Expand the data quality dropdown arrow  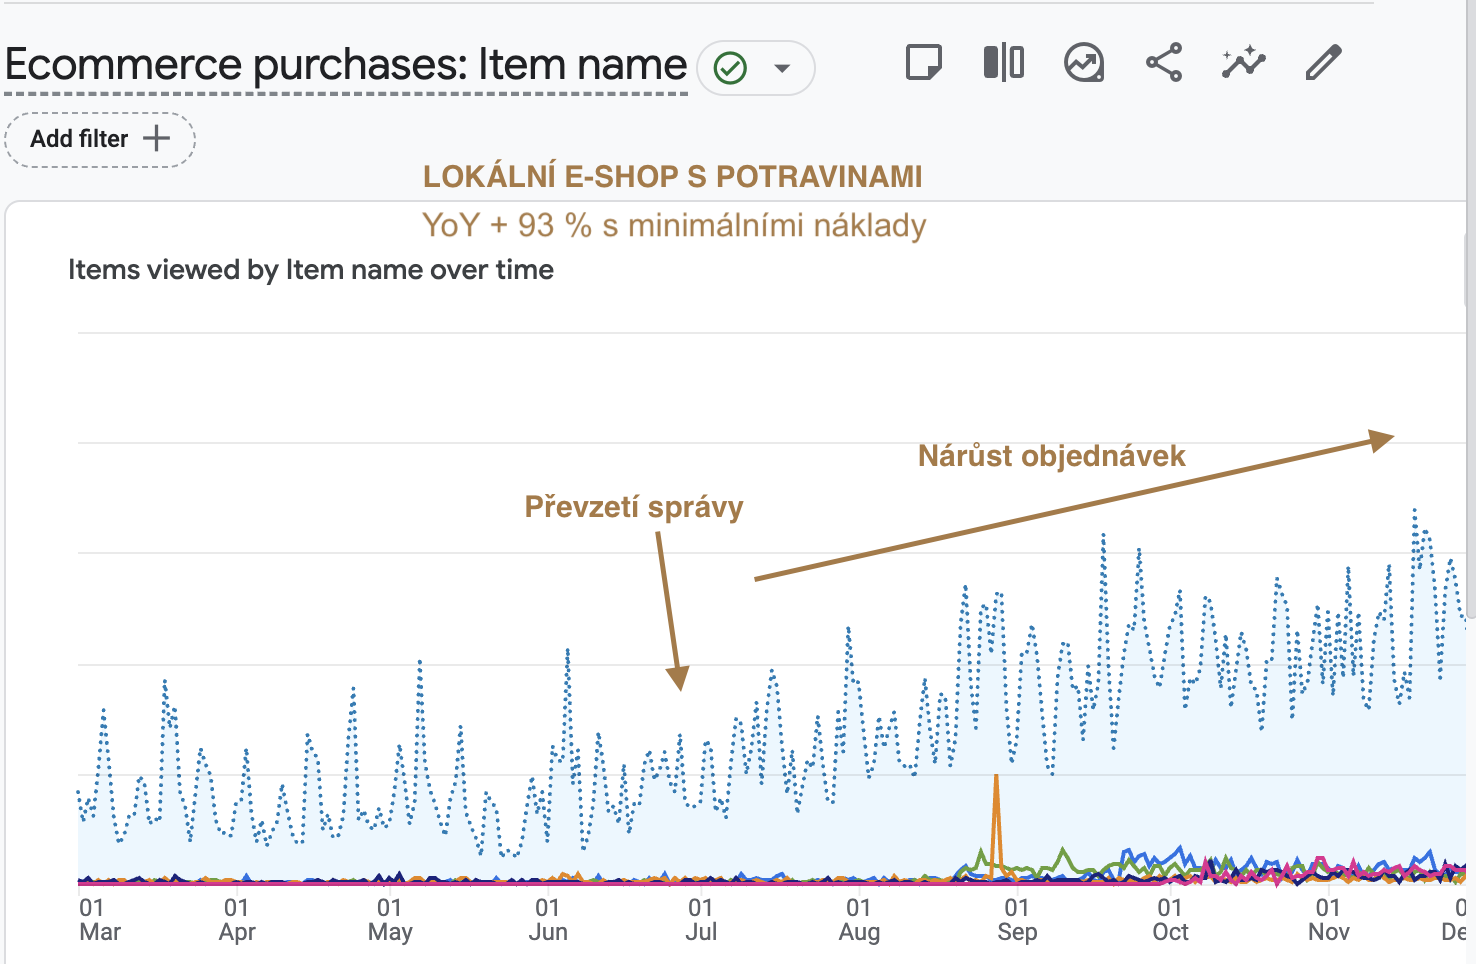782,68
